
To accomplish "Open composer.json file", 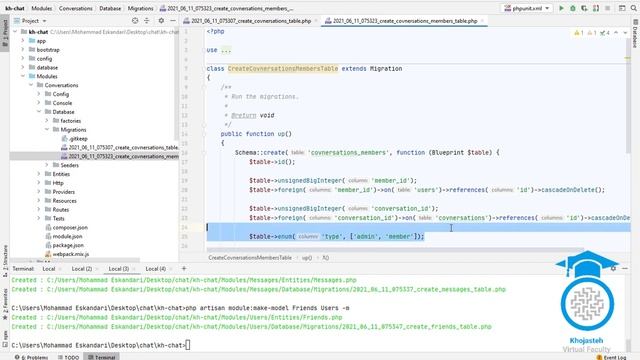I will coord(70,227).
